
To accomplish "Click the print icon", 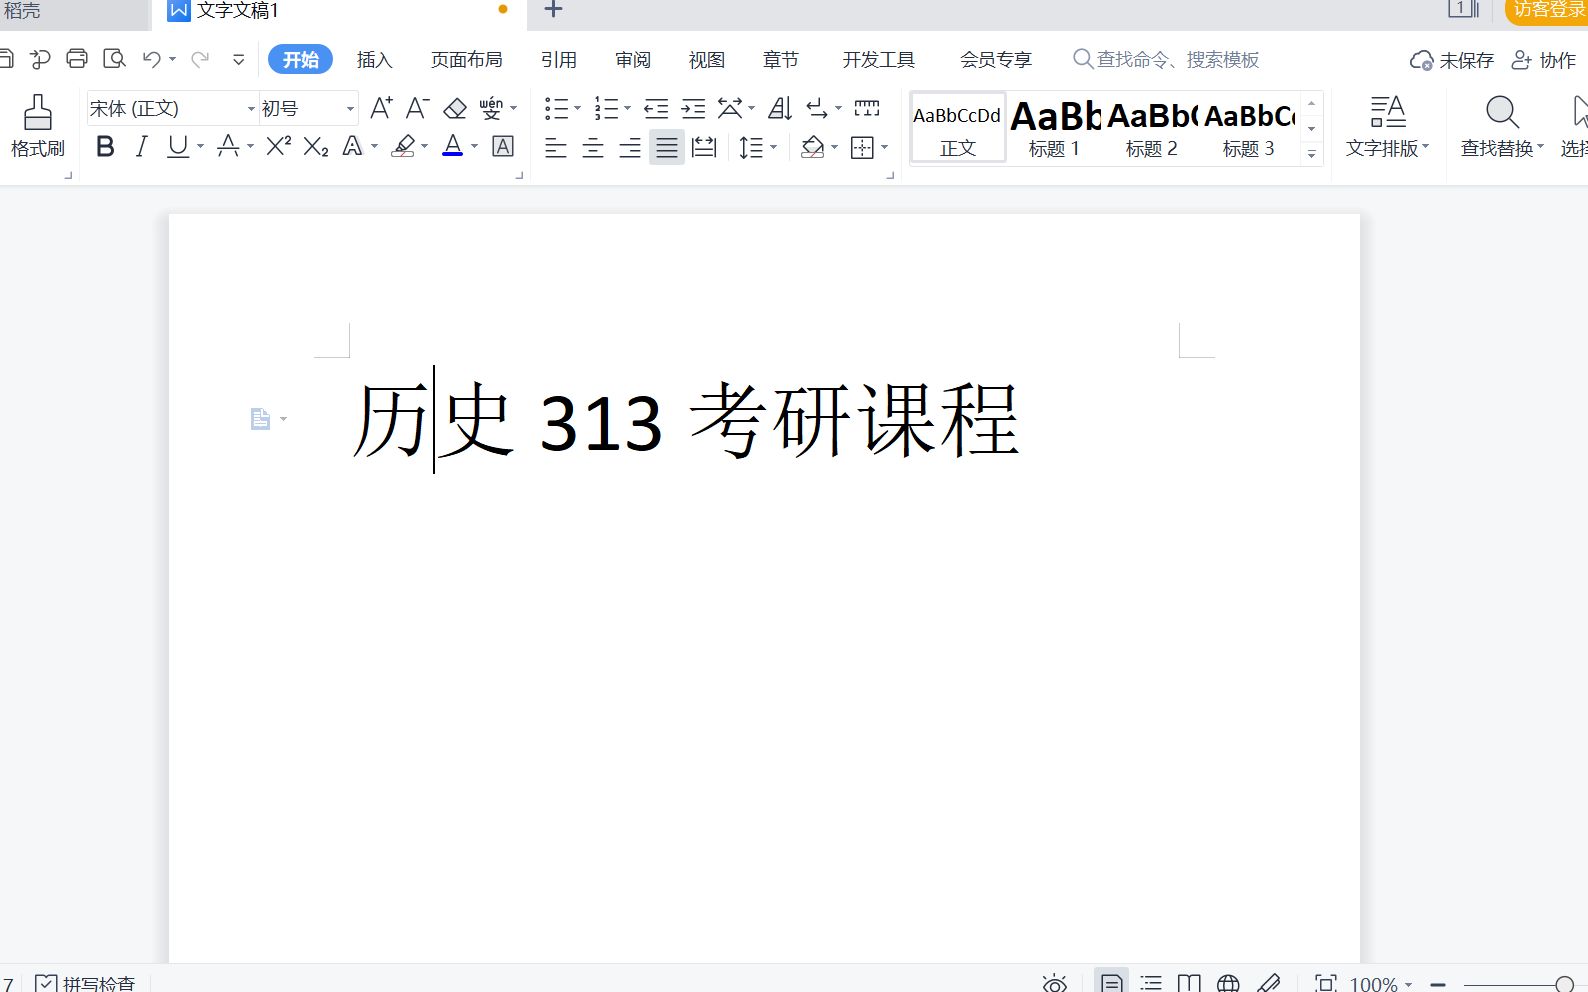I will (77, 59).
